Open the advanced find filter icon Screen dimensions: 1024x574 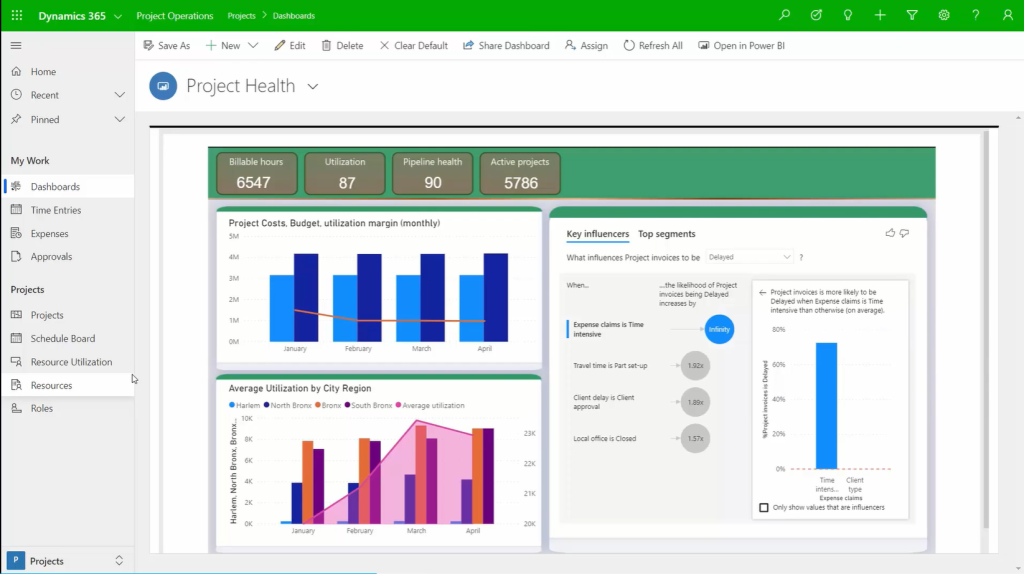click(912, 16)
